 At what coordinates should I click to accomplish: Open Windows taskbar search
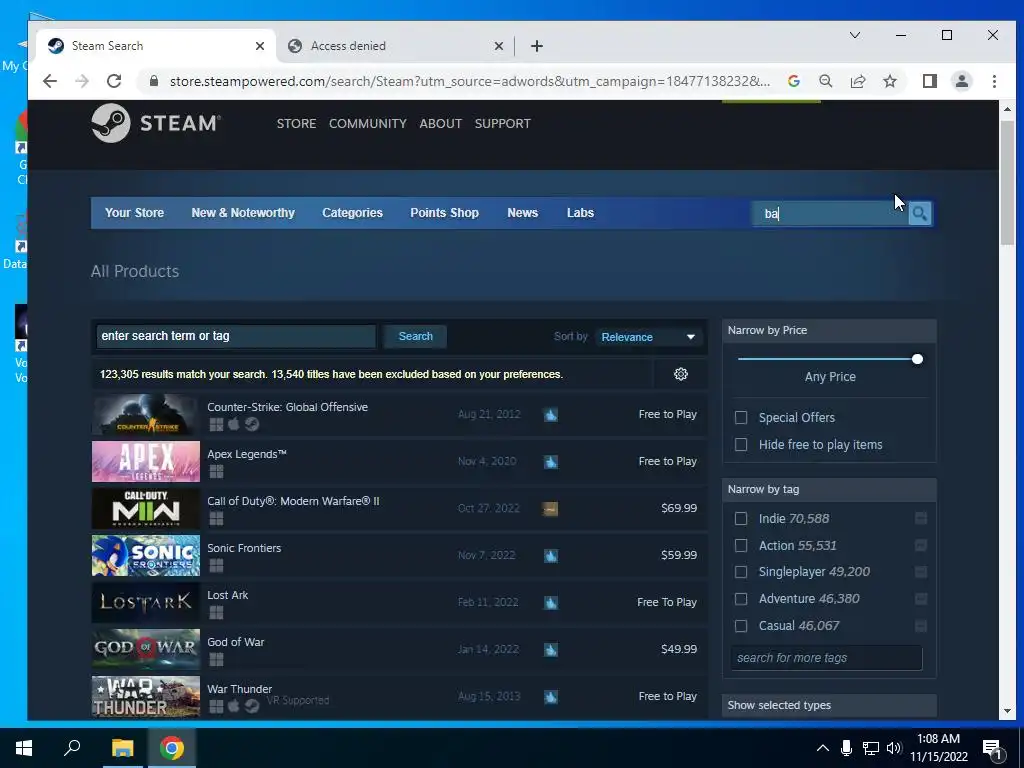(72, 748)
